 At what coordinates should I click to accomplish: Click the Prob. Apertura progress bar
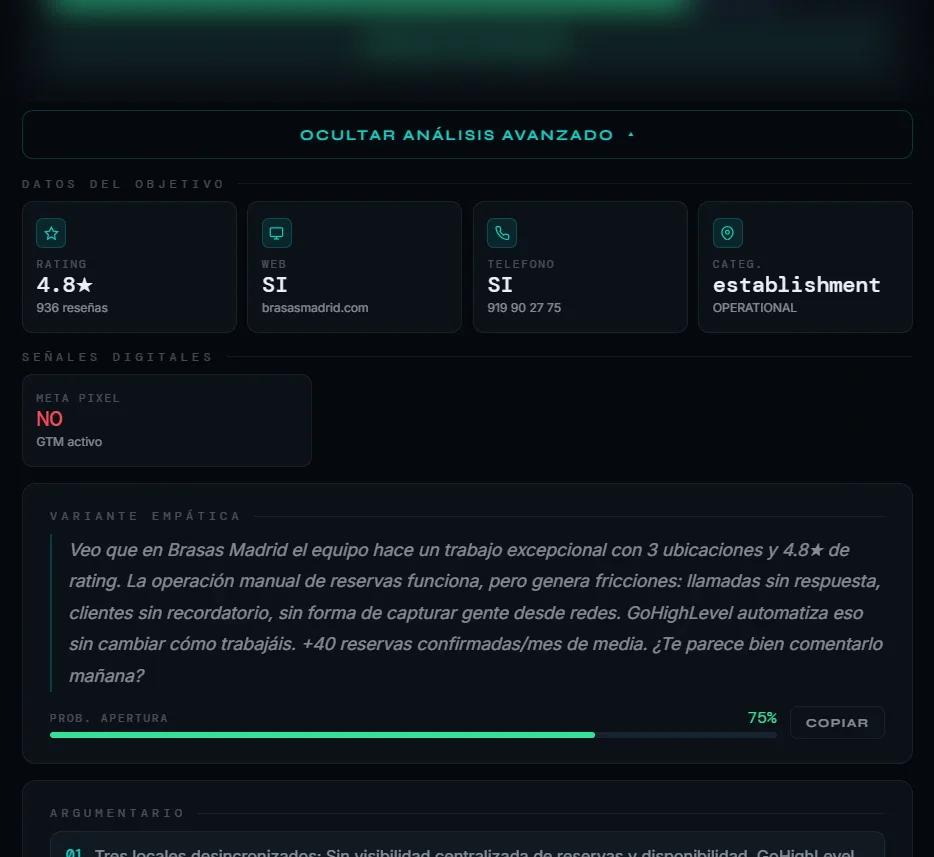click(x=413, y=735)
